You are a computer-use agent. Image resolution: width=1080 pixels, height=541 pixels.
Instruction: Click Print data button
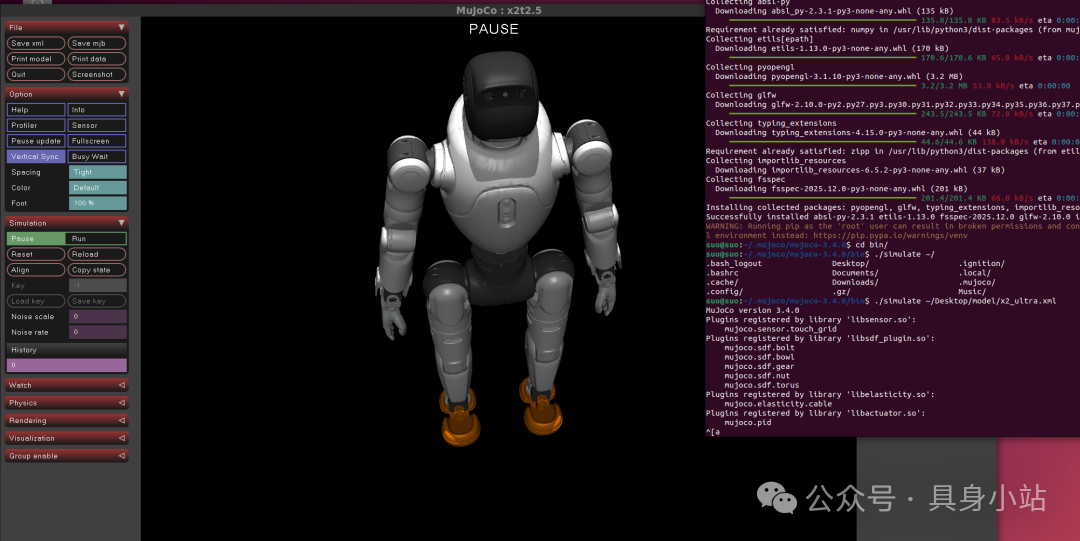click(x=96, y=59)
